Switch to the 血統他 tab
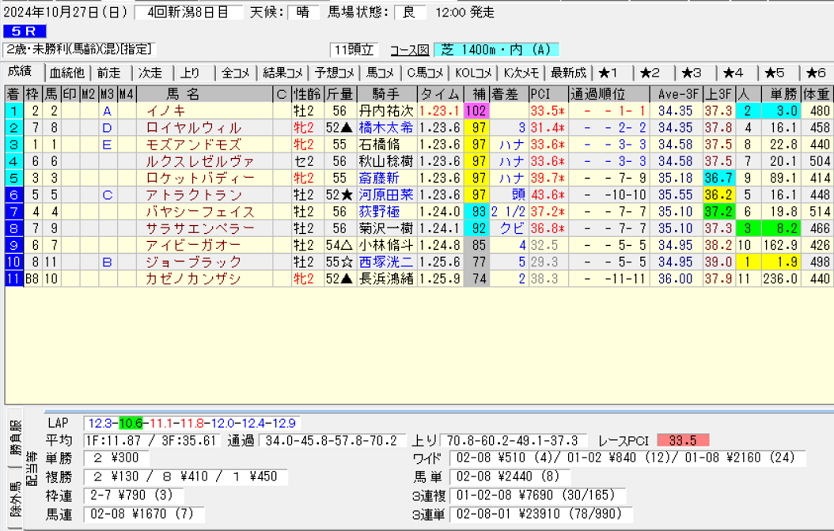834x531 pixels. [66, 73]
